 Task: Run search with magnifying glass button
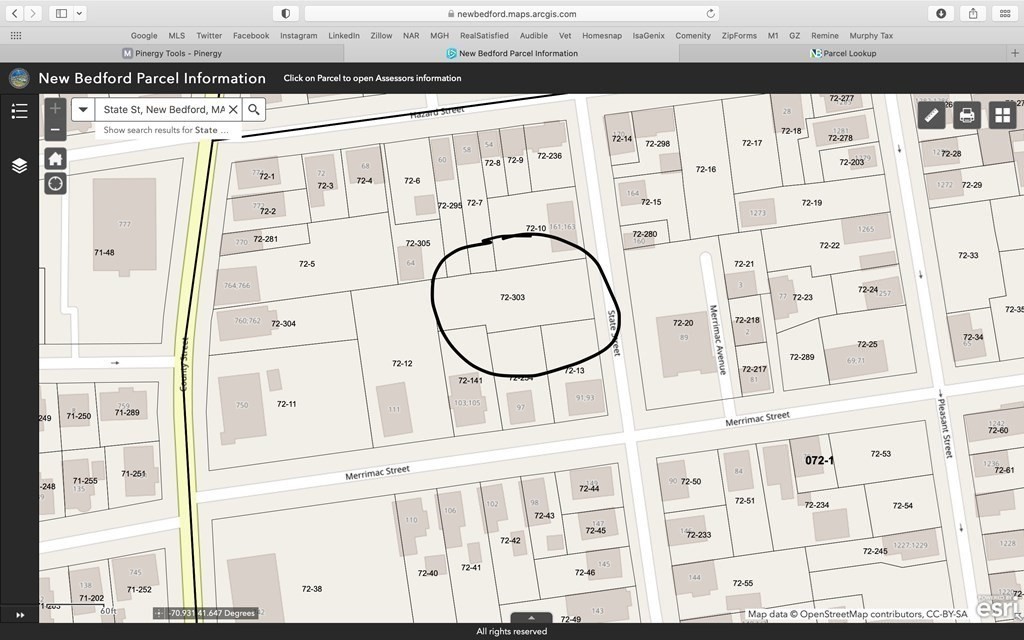pos(254,110)
